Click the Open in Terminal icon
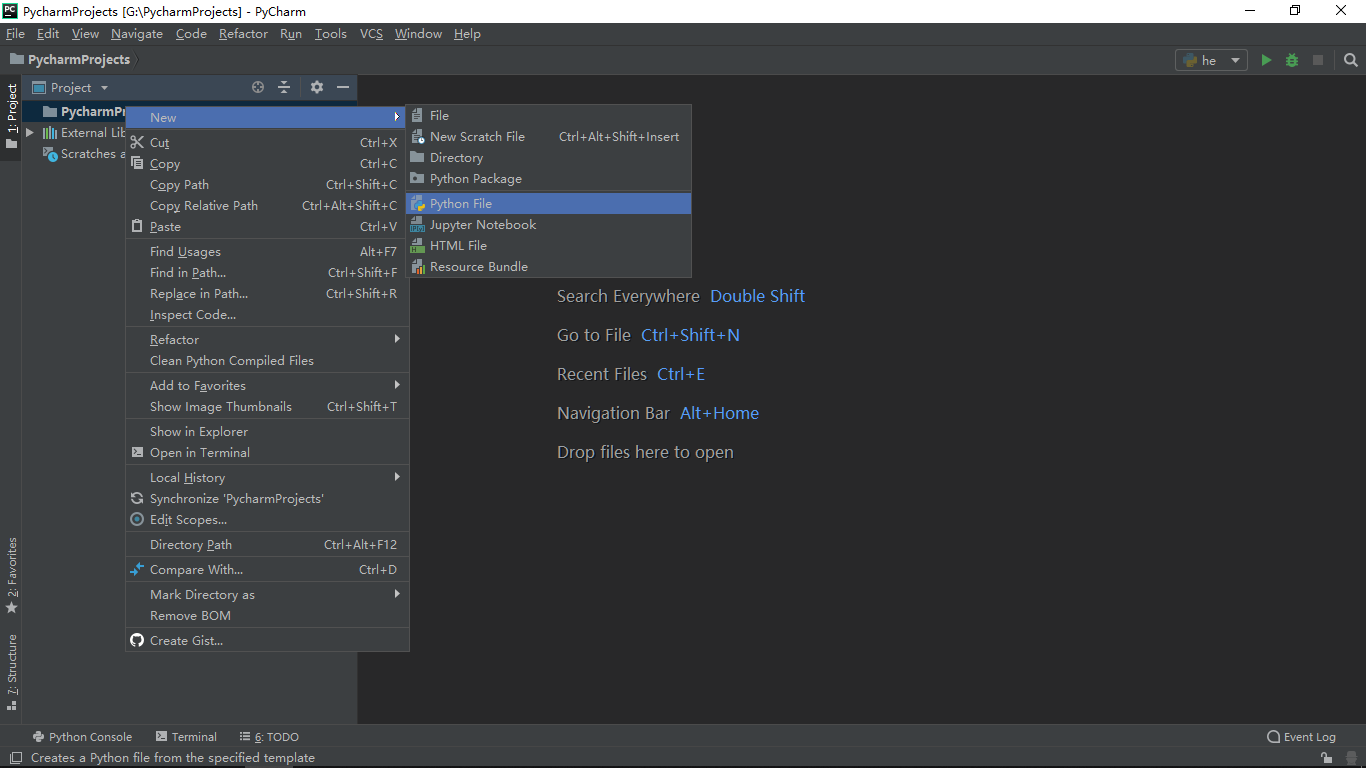This screenshot has width=1366, height=768. tap(138, 452)
